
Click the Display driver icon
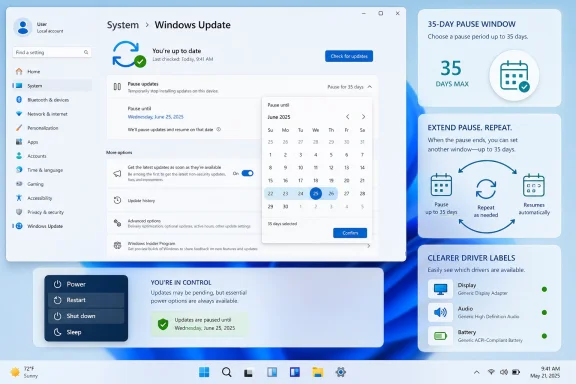(440, 289)
